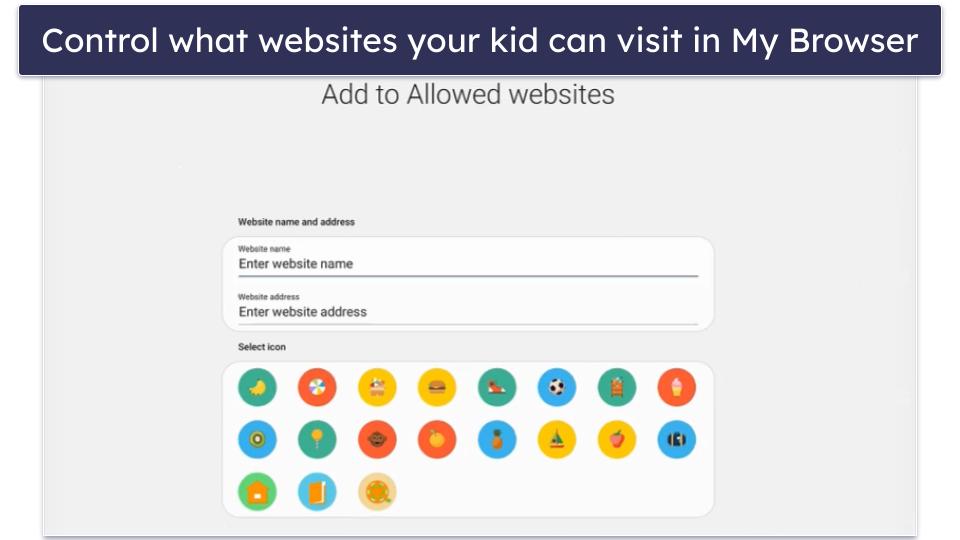
Task: Choose the suitcase icon
Action: click(677, 439)
